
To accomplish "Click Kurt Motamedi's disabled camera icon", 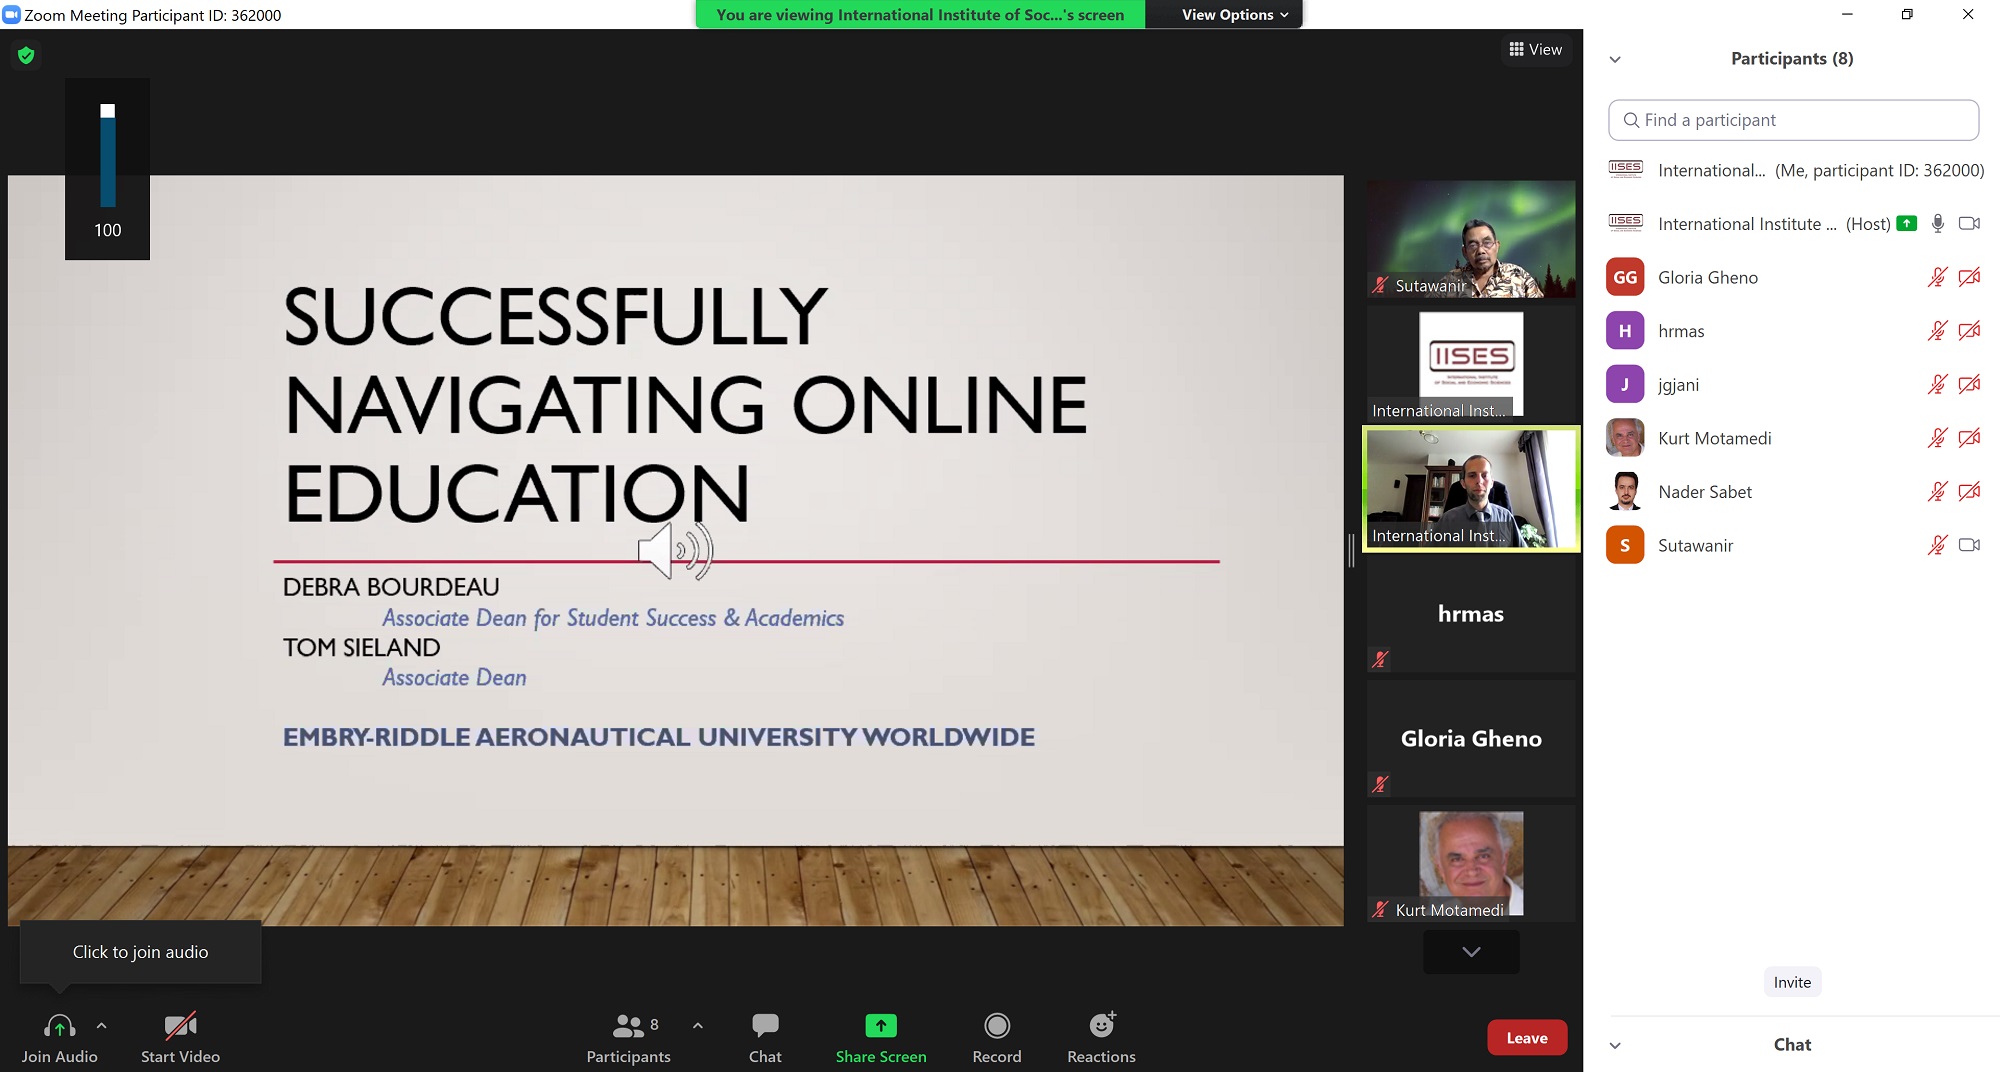I will (1969, 438).
